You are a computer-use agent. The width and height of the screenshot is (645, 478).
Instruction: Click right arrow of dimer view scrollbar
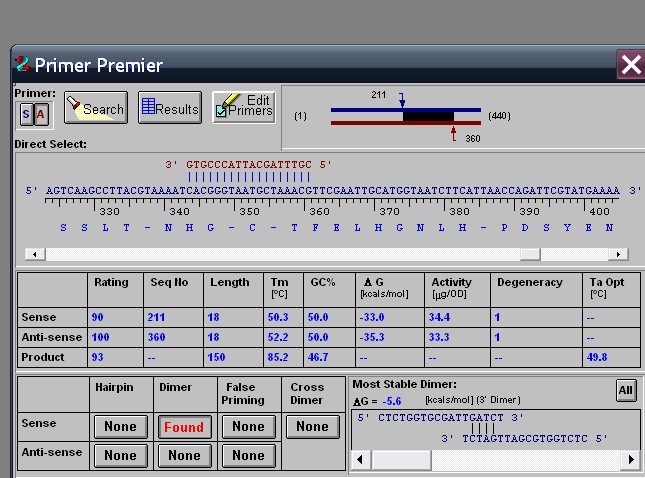(x=631, y=459)
